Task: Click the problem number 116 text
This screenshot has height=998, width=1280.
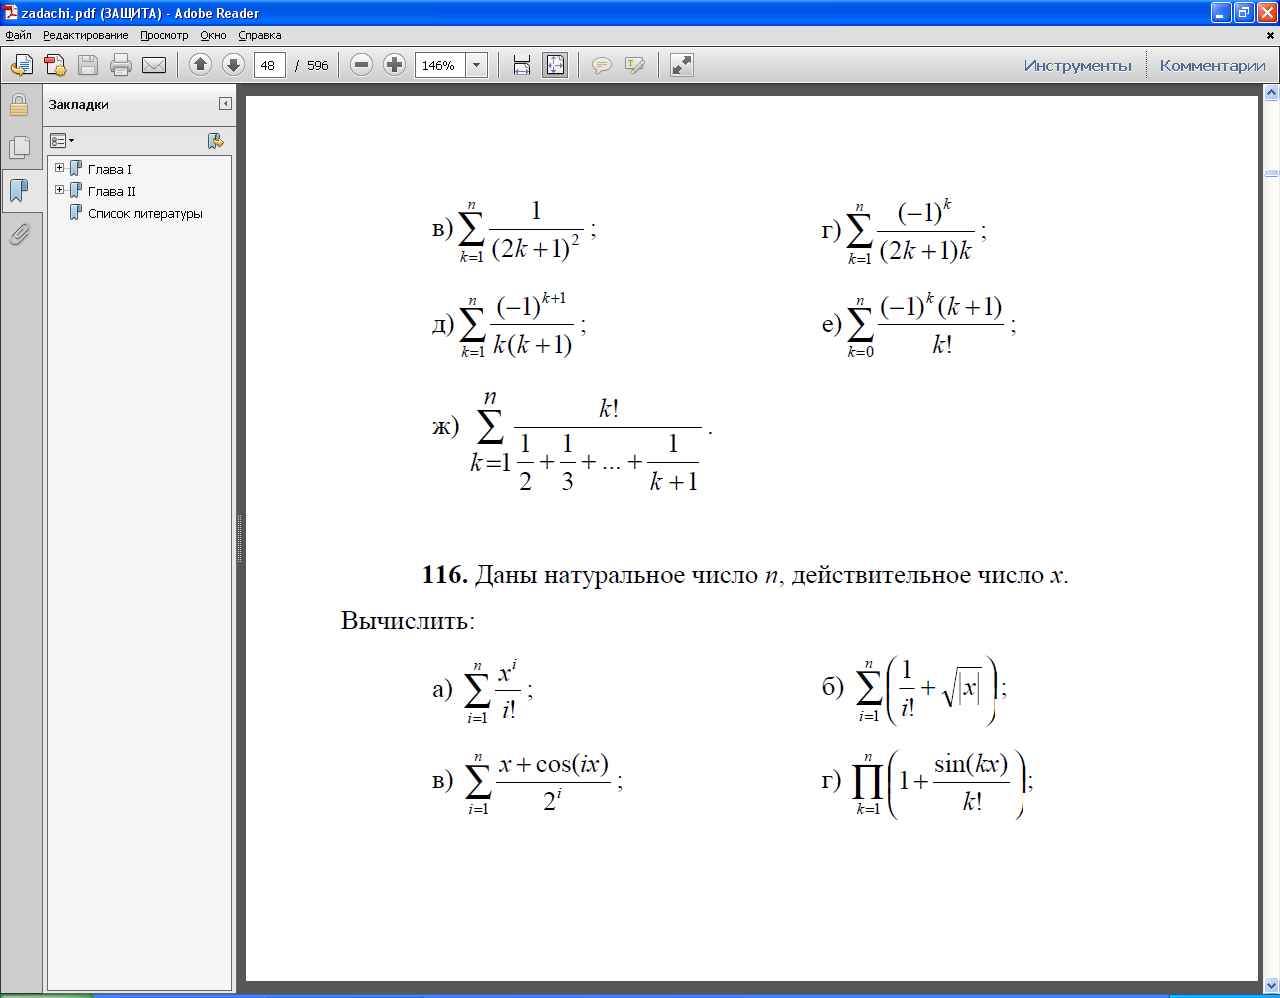Action: pyautogui.click(x=445, y=575)
